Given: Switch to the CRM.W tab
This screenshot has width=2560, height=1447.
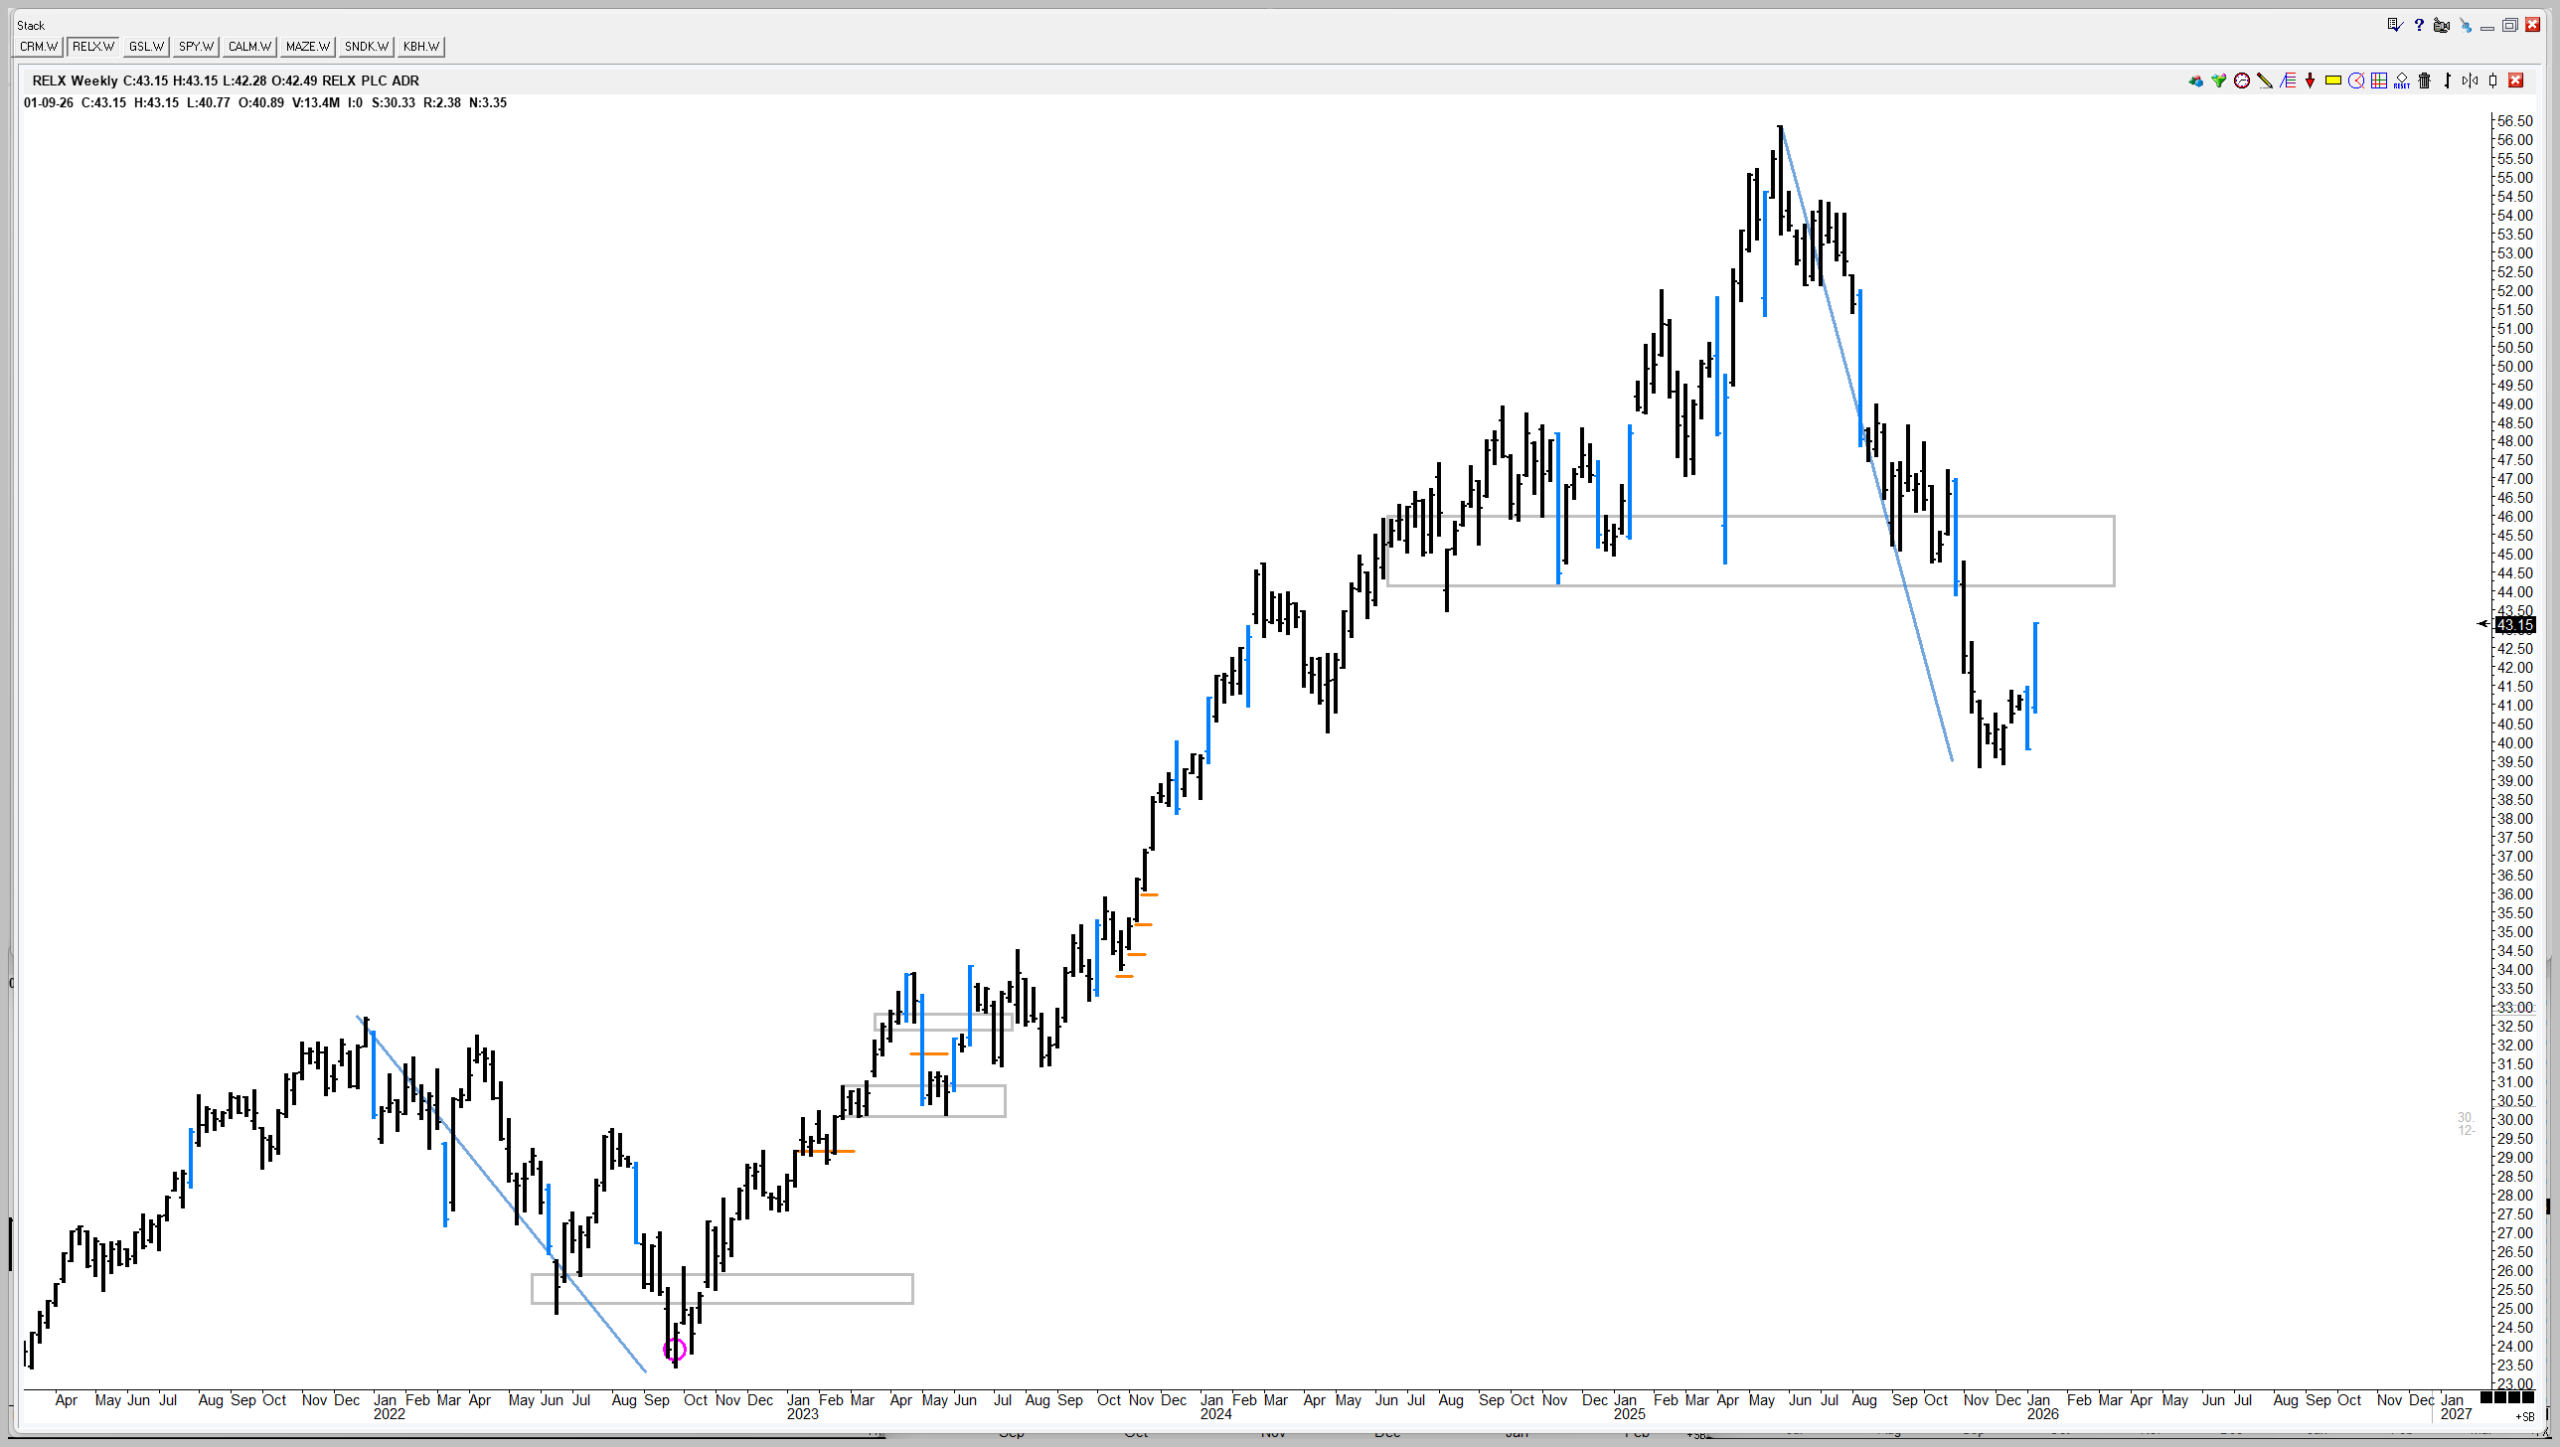Looking at the screenshot, I should (x=40, y=47).
